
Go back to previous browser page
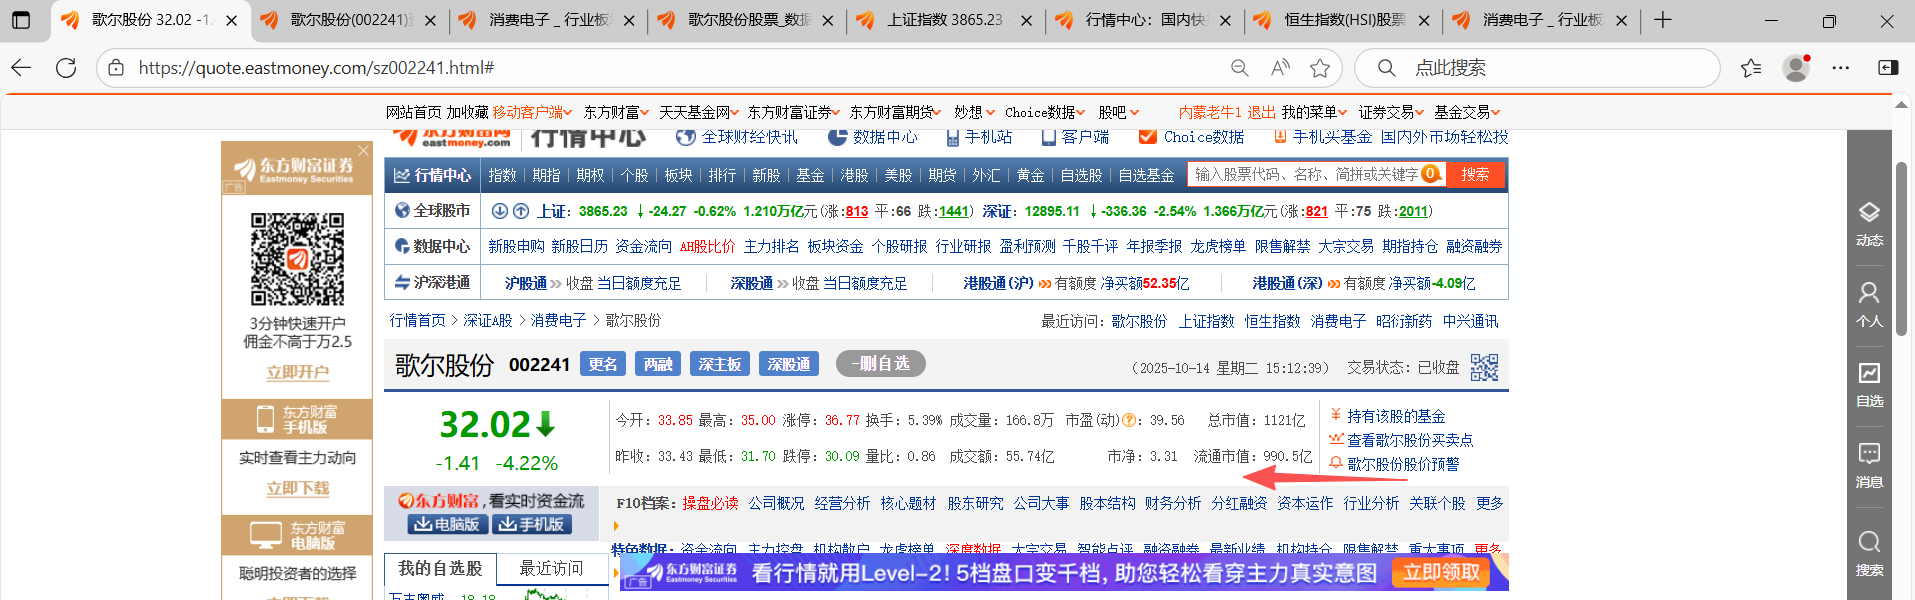click(x=21, y=68)
